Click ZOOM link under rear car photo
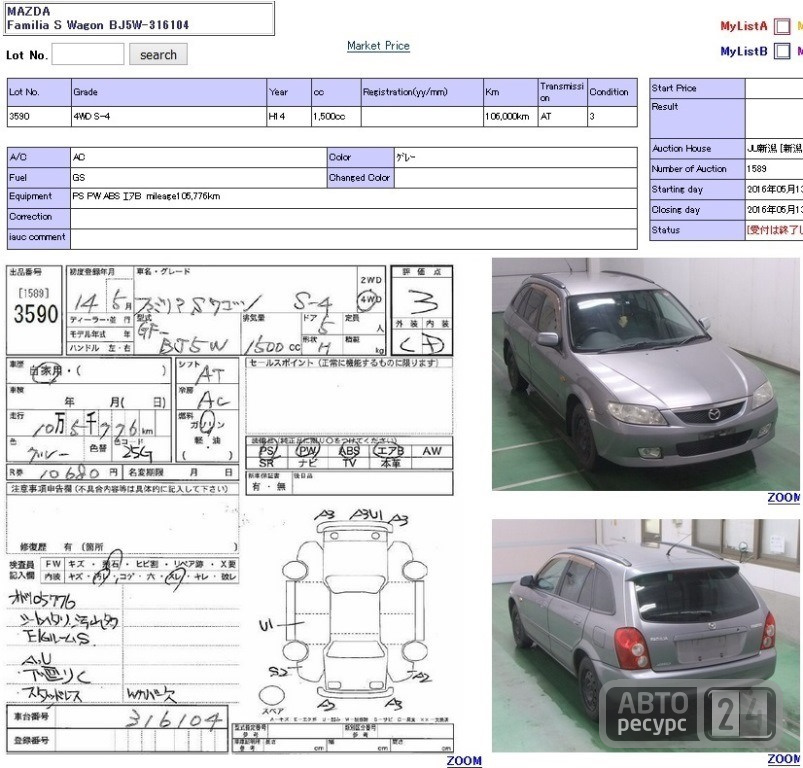 click(x=784, y=759)
